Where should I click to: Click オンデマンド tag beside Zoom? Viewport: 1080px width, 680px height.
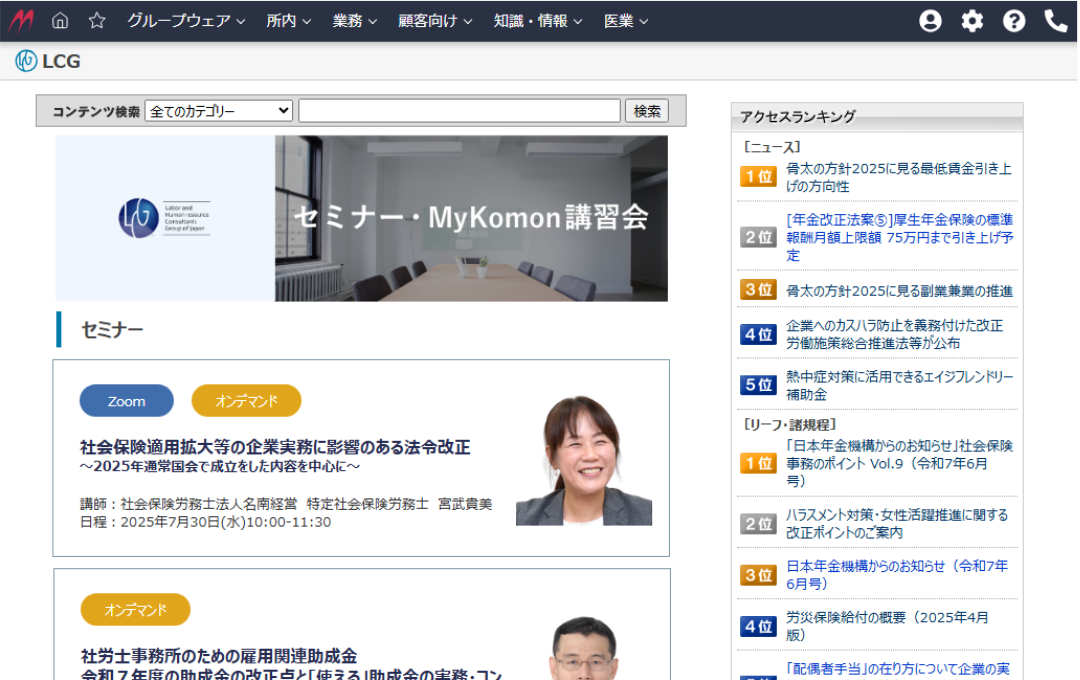(x=247, y=401)
